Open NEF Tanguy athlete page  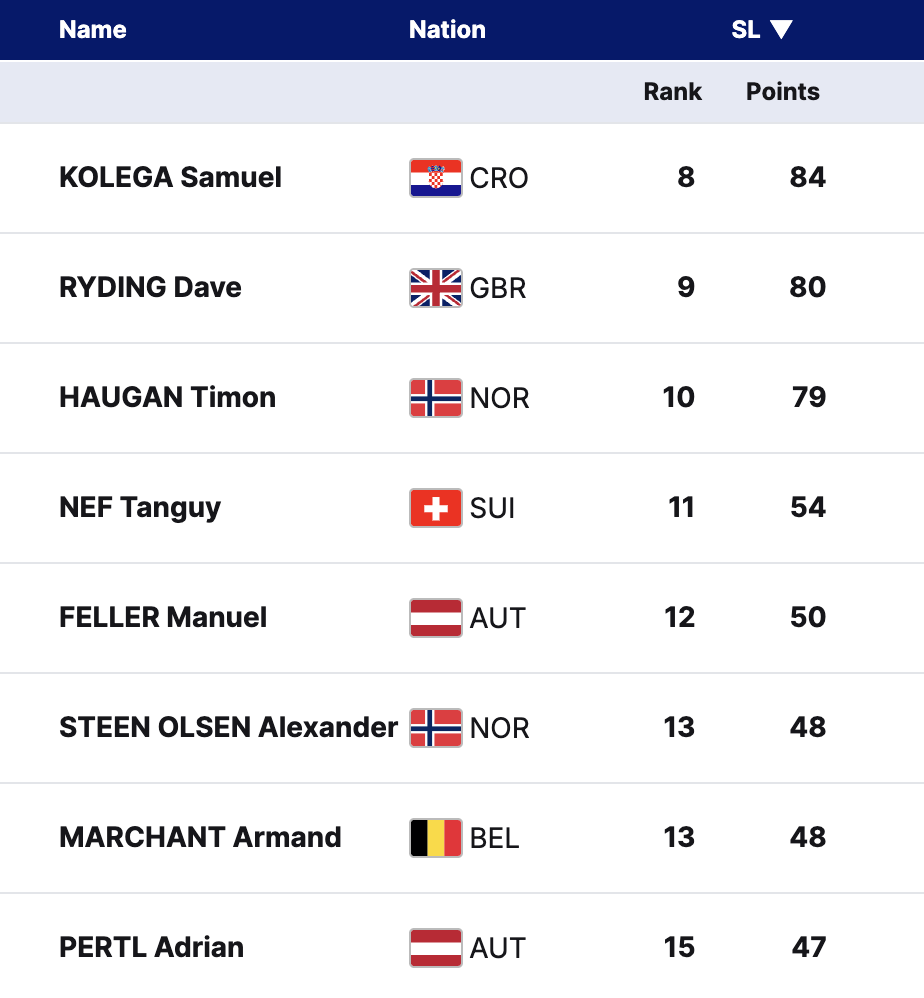click(140, 508)
